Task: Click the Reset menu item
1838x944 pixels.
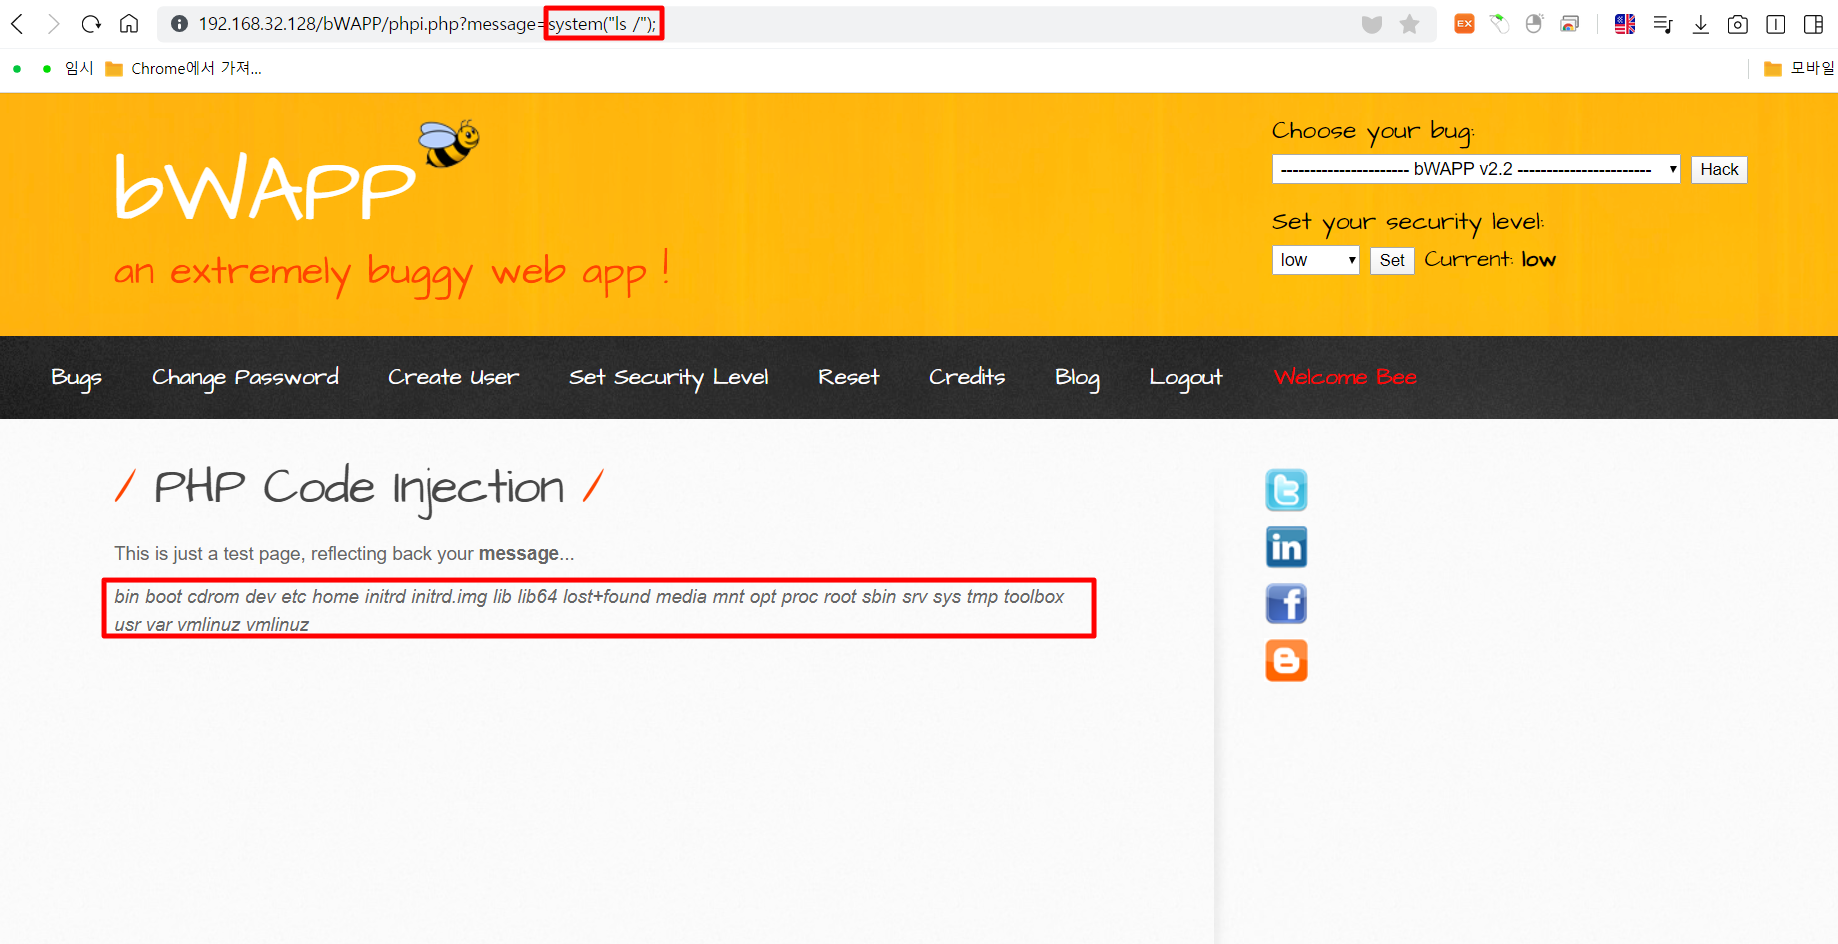Action: 848,377
